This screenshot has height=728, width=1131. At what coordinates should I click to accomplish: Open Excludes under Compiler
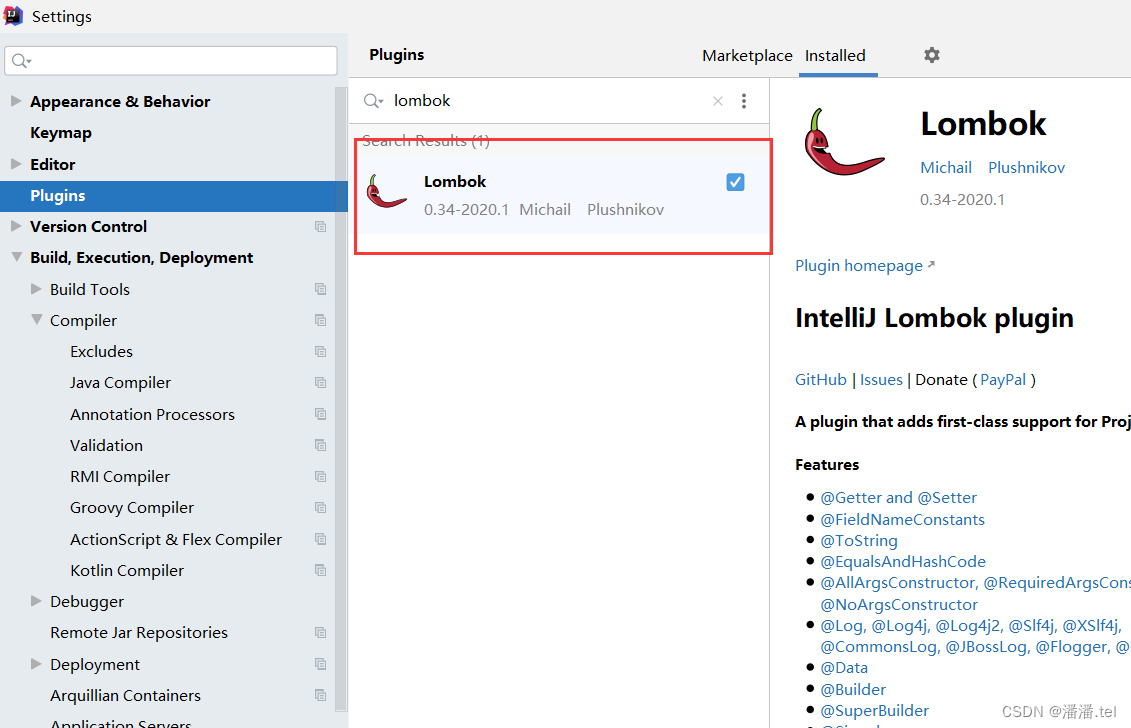(x=102, y=351)
